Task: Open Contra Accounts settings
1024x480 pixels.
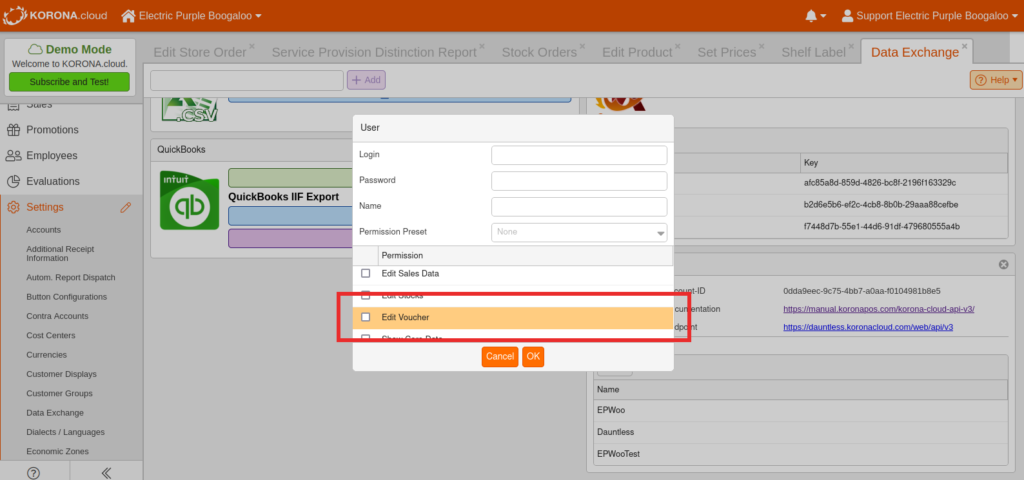Action: click(57, 316)
